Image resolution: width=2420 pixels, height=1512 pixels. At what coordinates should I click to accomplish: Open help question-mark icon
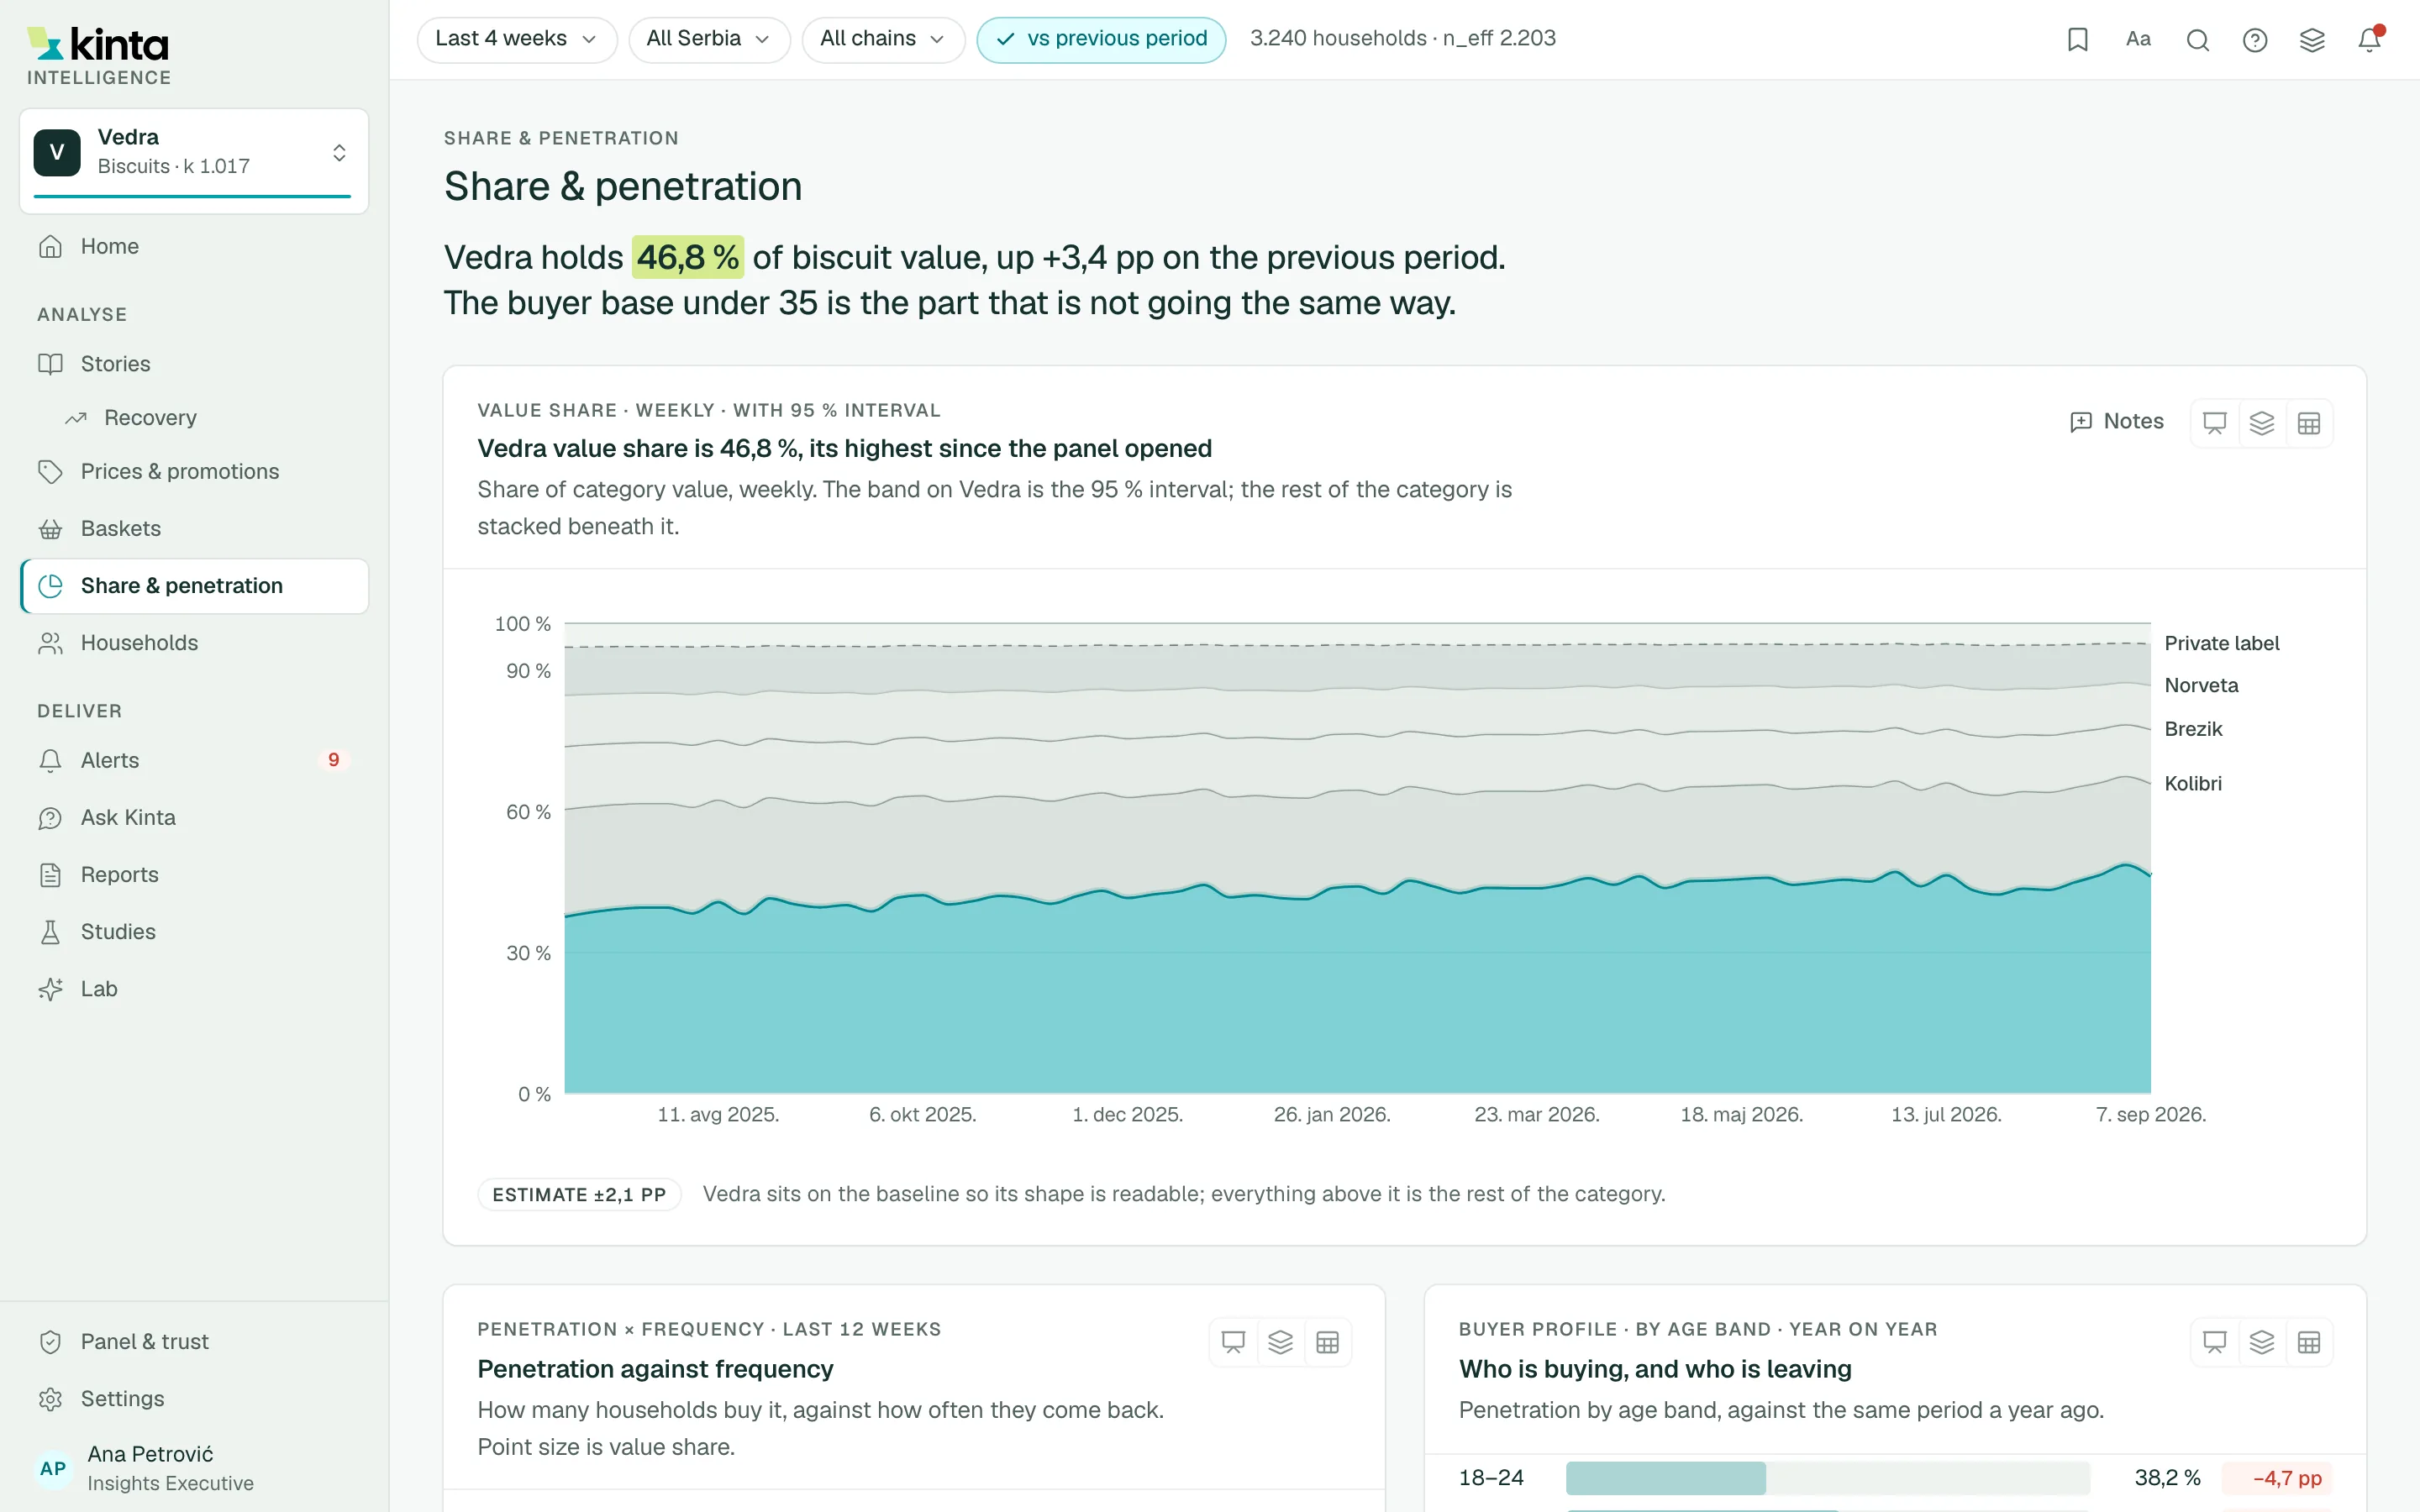2254,39
